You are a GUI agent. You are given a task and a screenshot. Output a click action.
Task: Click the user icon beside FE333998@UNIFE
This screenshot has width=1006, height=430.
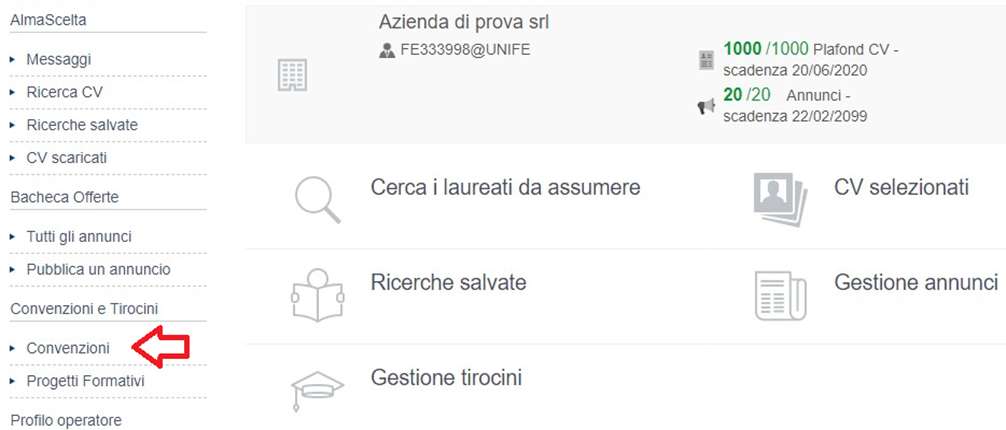(387, 50)
